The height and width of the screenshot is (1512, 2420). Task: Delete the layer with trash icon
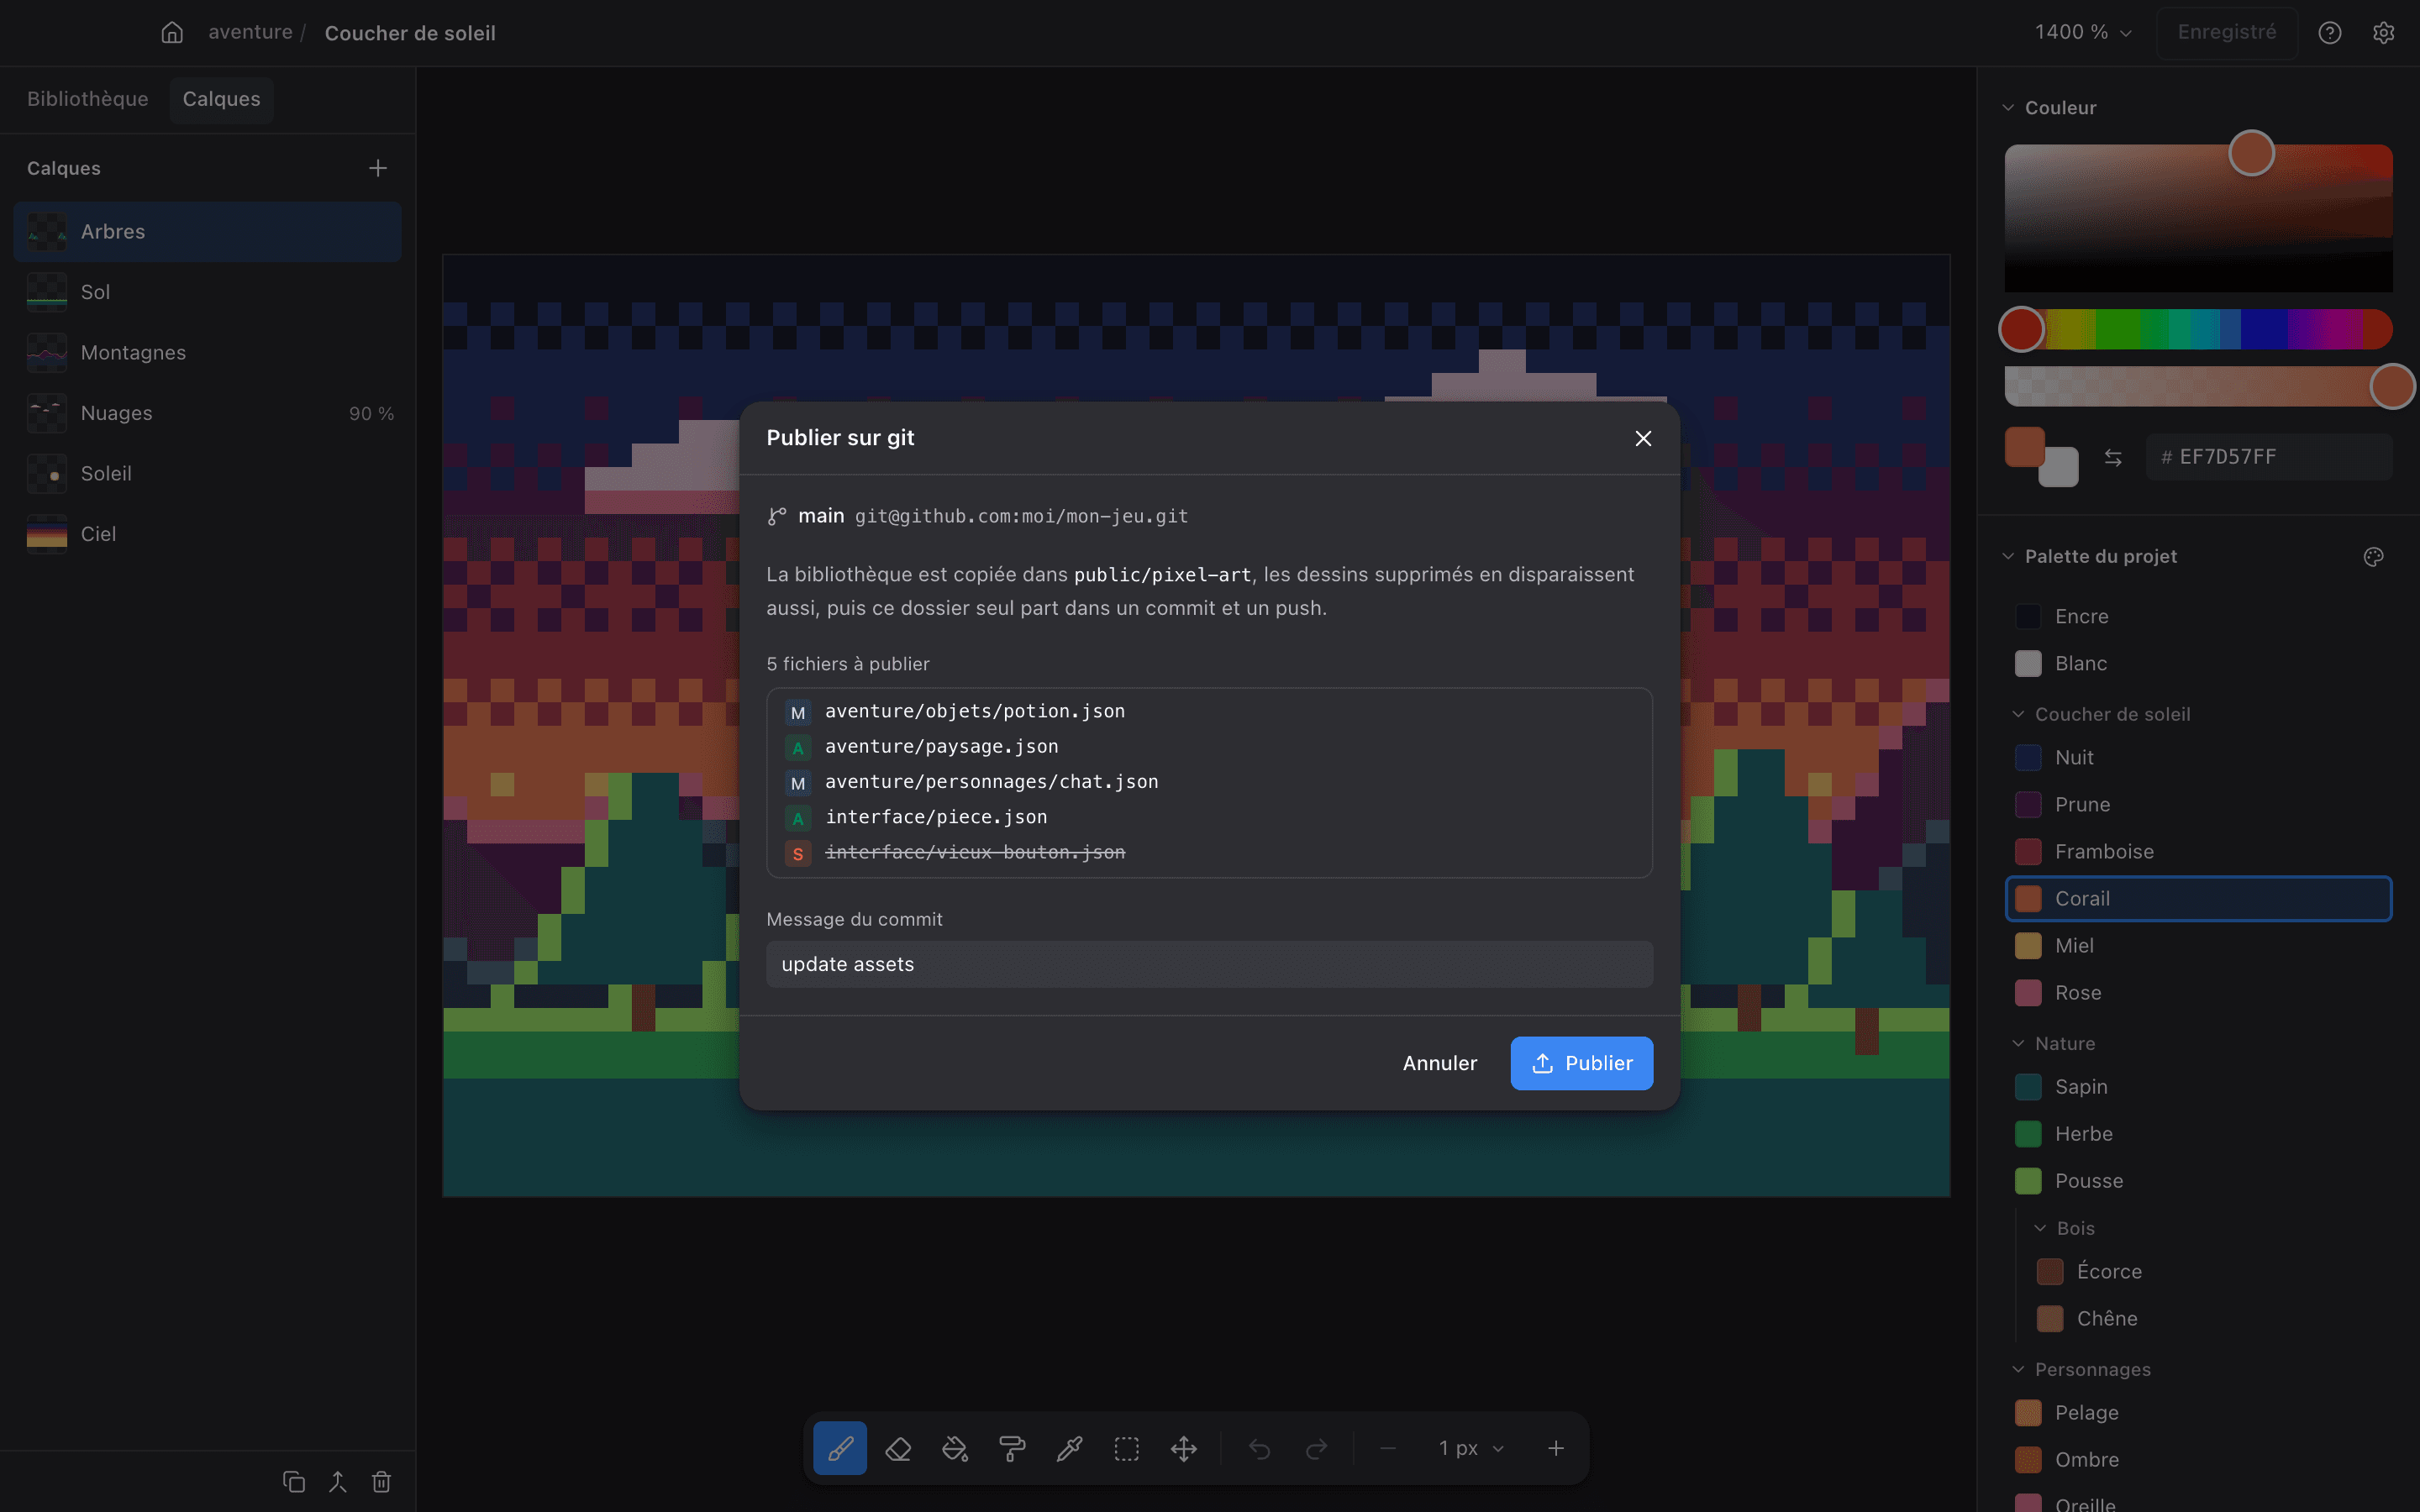pos(382,1481)
